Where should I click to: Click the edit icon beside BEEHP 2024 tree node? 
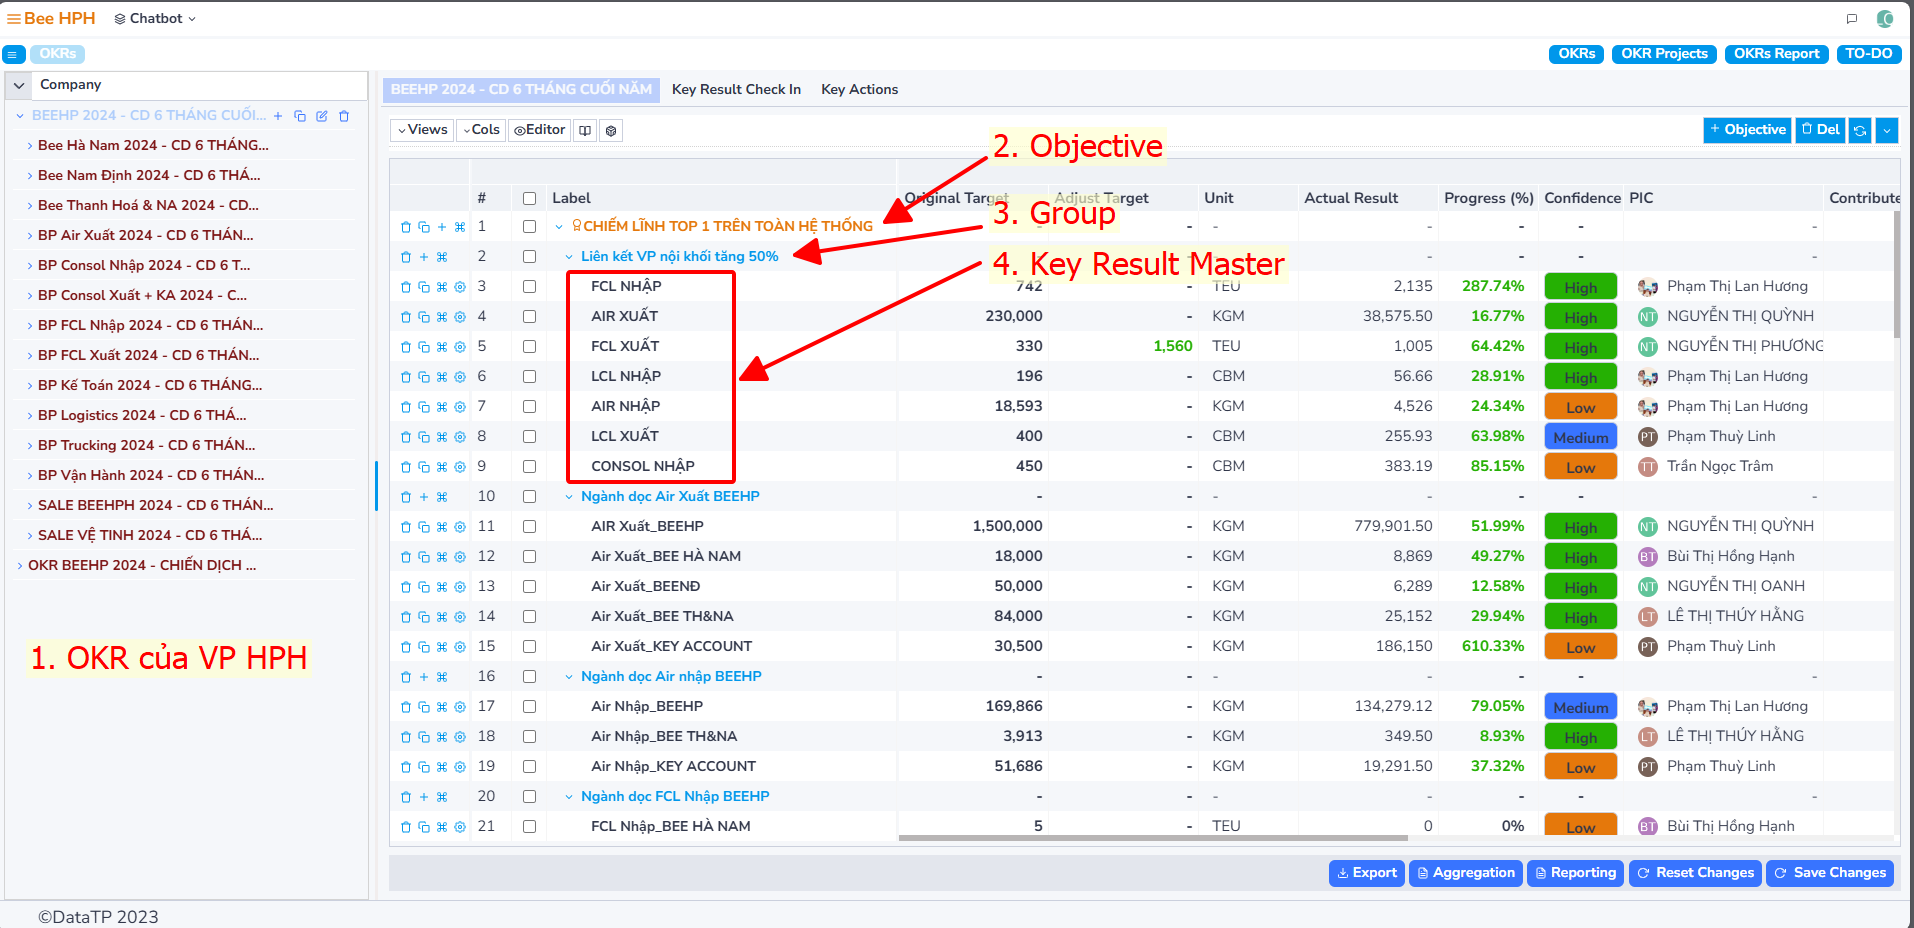coord(322,116)
